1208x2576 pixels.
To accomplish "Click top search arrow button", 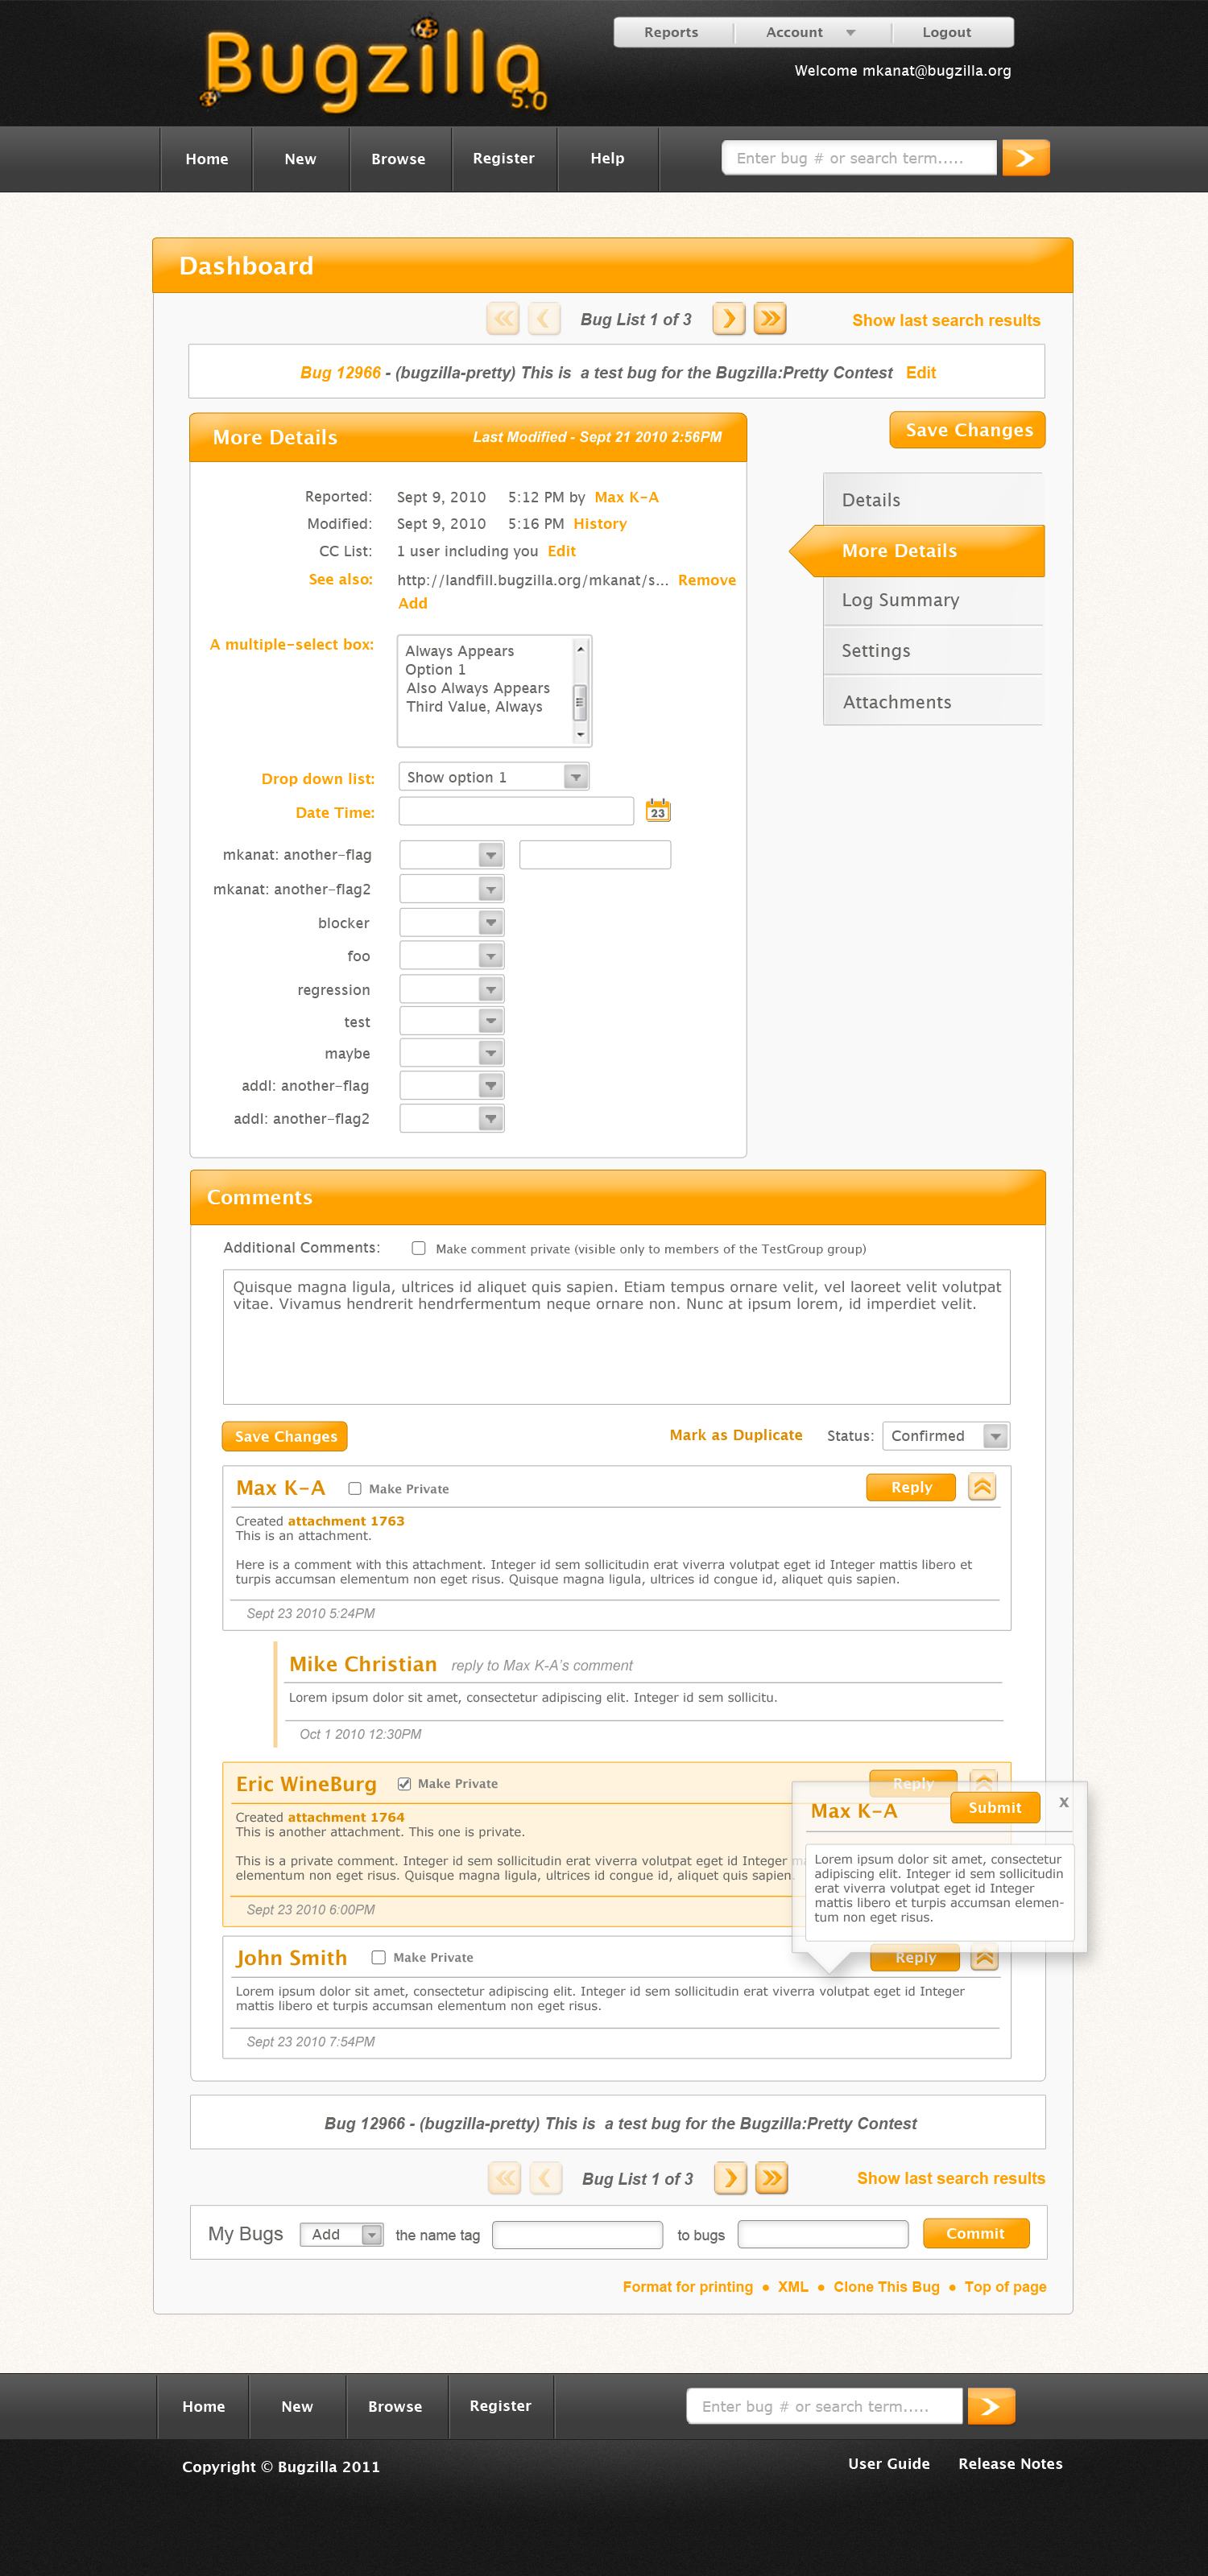I will (1025, 158).
